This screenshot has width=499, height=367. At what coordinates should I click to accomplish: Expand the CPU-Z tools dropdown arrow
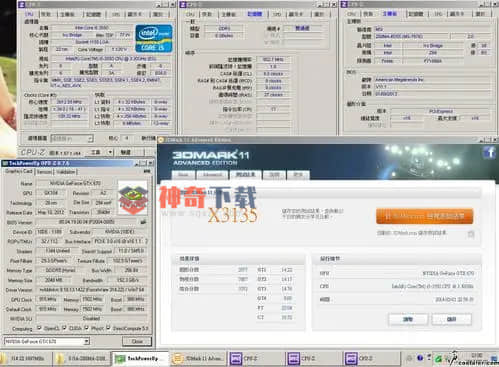pyautogui.click(x=110, y=152)
